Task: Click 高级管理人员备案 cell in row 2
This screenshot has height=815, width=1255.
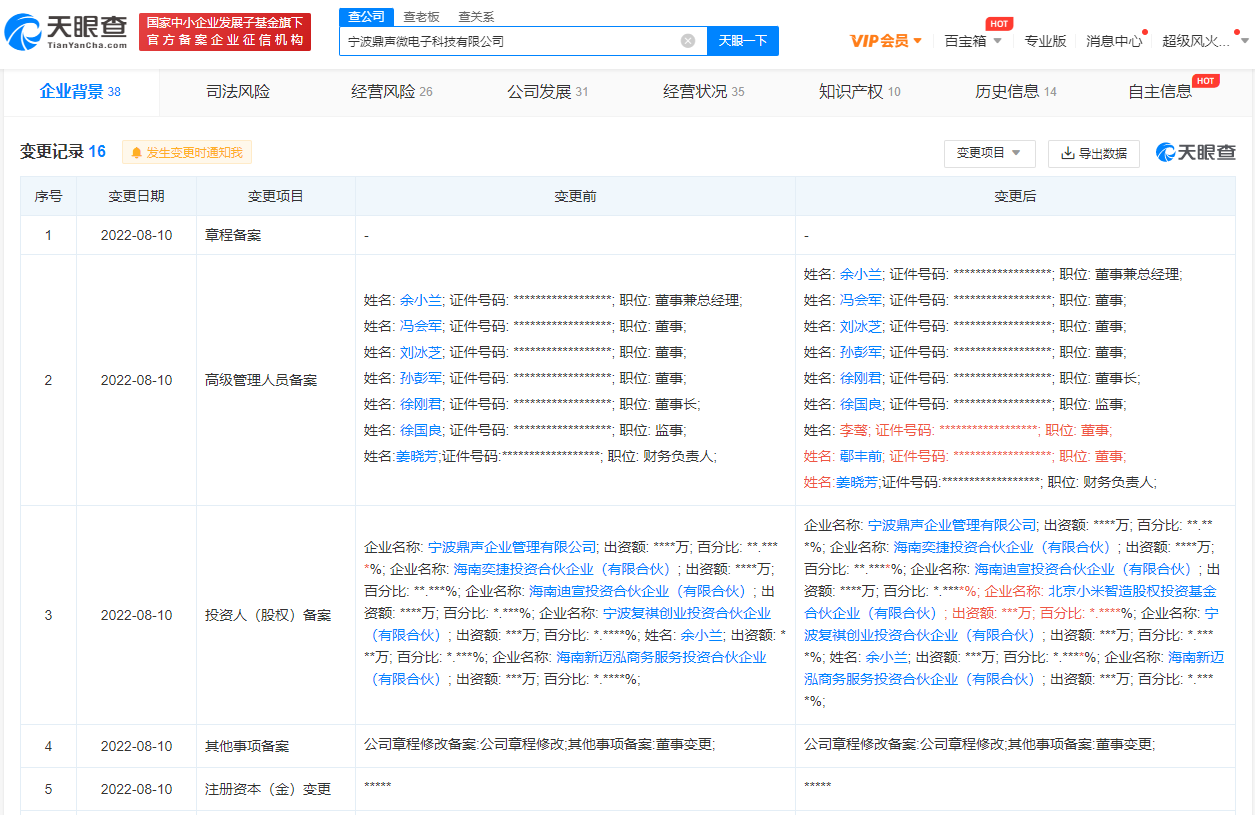Action: (276, 380)
